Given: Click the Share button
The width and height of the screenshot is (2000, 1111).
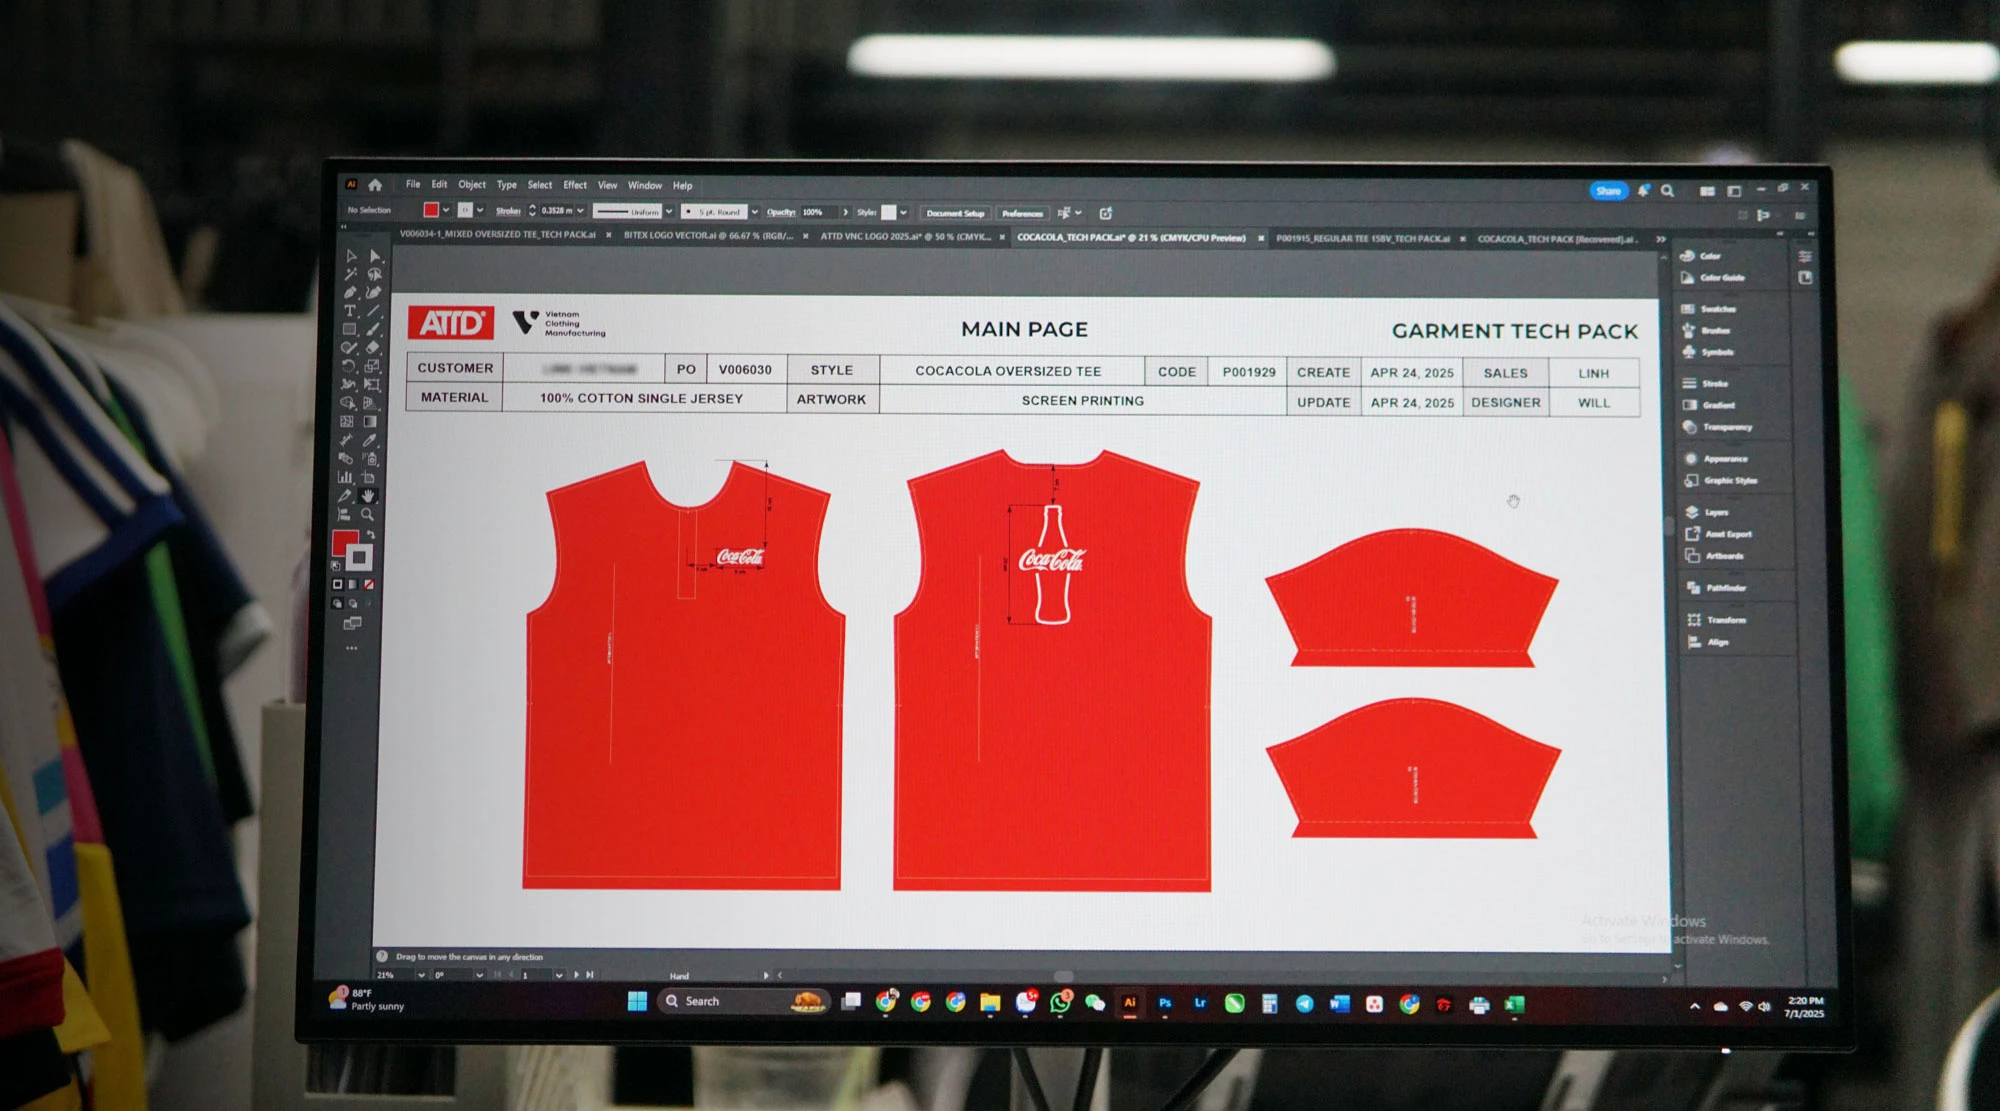Looking at the screenshot, I should point(1609,191).
